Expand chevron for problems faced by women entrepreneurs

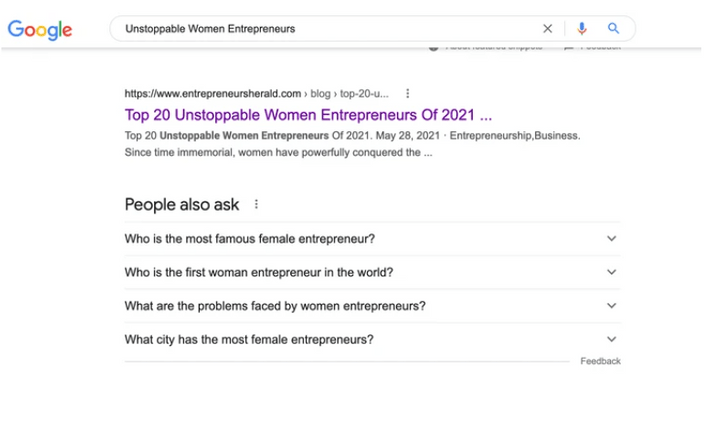612,306
